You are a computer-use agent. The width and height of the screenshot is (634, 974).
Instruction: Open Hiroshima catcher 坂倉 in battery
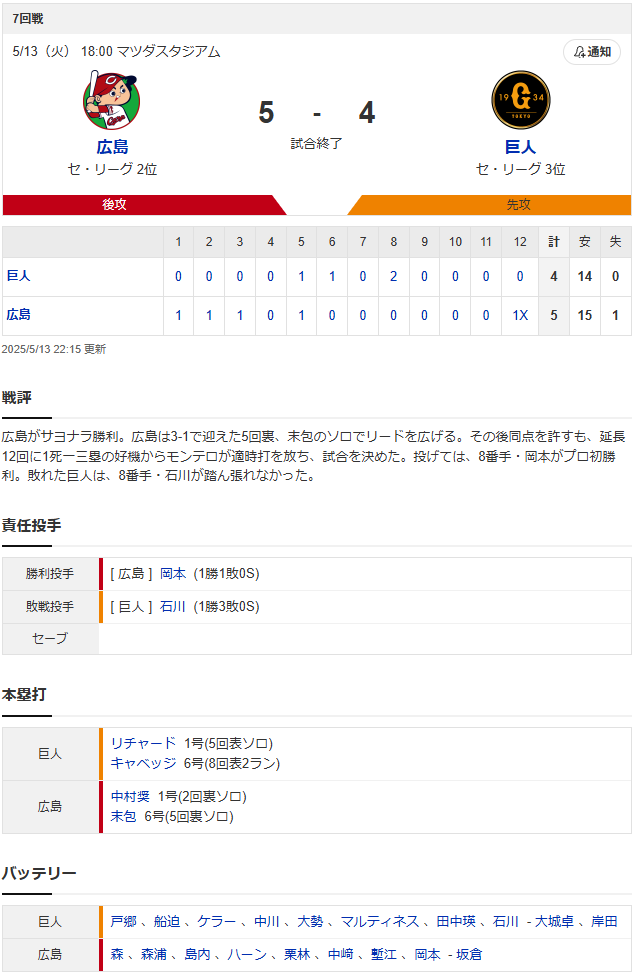pyautogui.click(x=469, y=954)
